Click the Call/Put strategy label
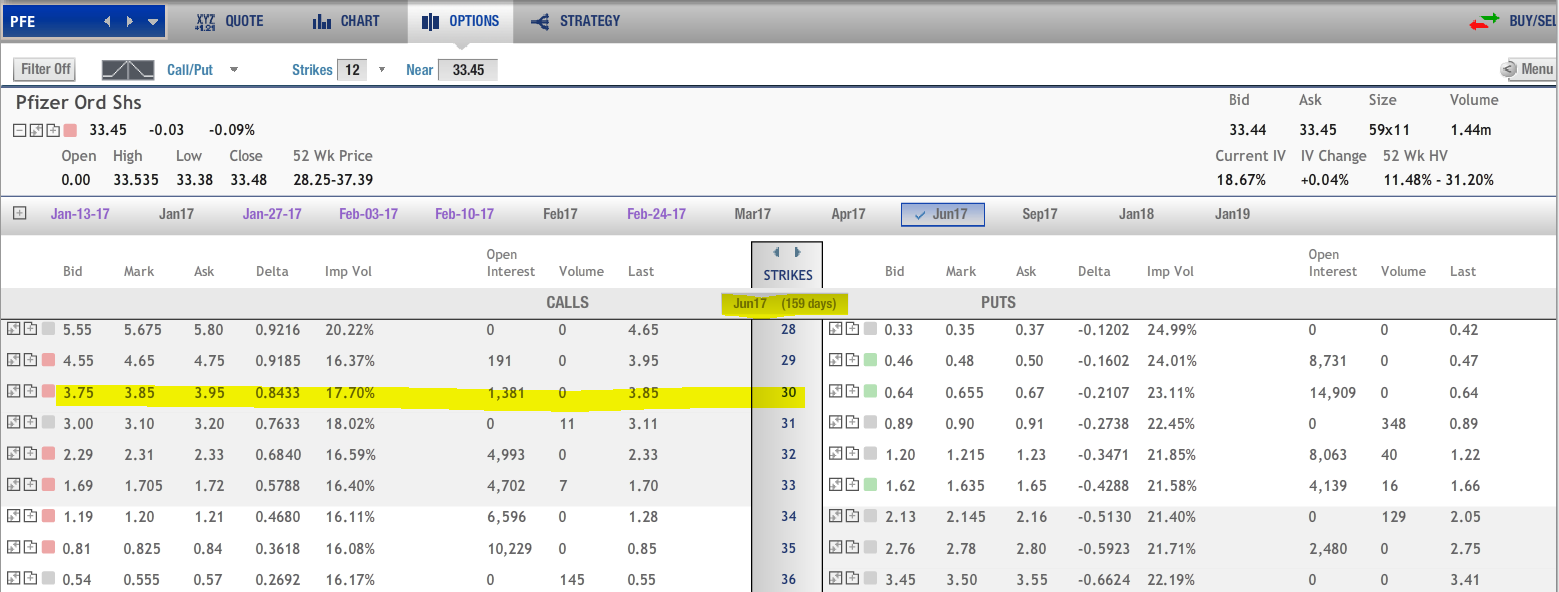The height and width of the screenshot is (592, 1559). click(x=190, y=70)
